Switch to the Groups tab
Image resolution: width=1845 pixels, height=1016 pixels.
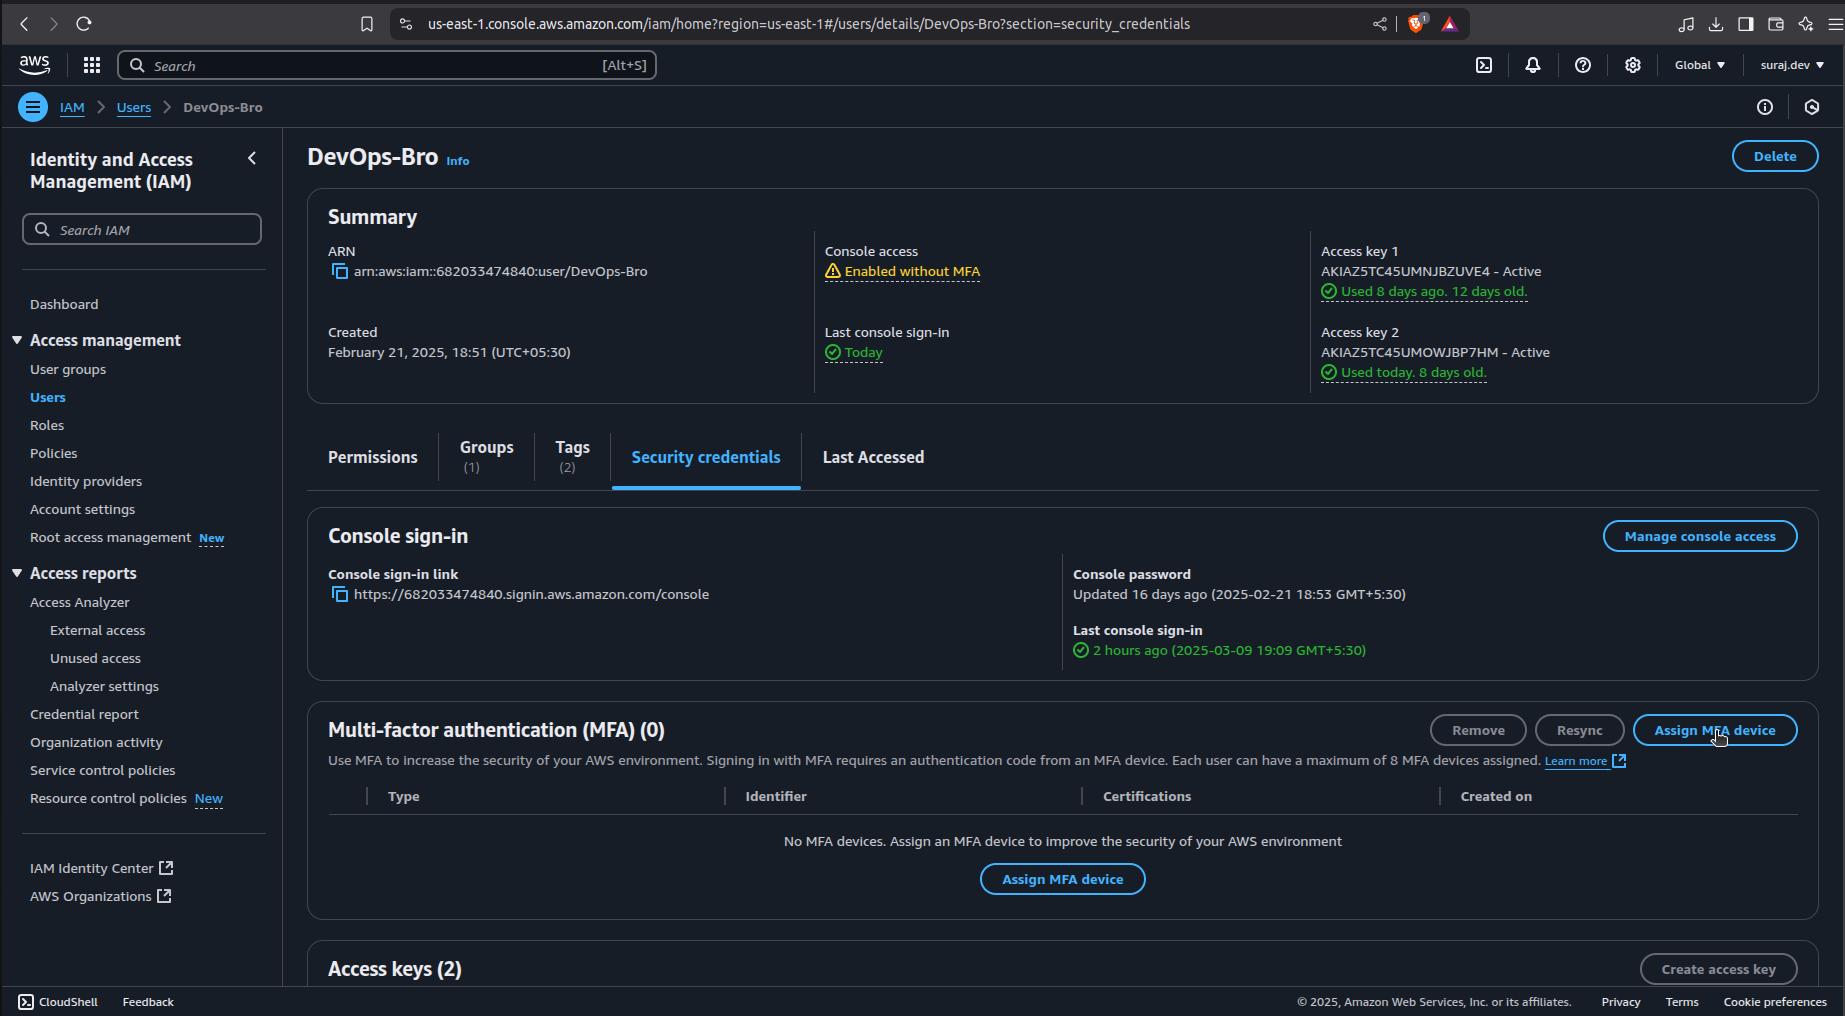click(487, 457)
